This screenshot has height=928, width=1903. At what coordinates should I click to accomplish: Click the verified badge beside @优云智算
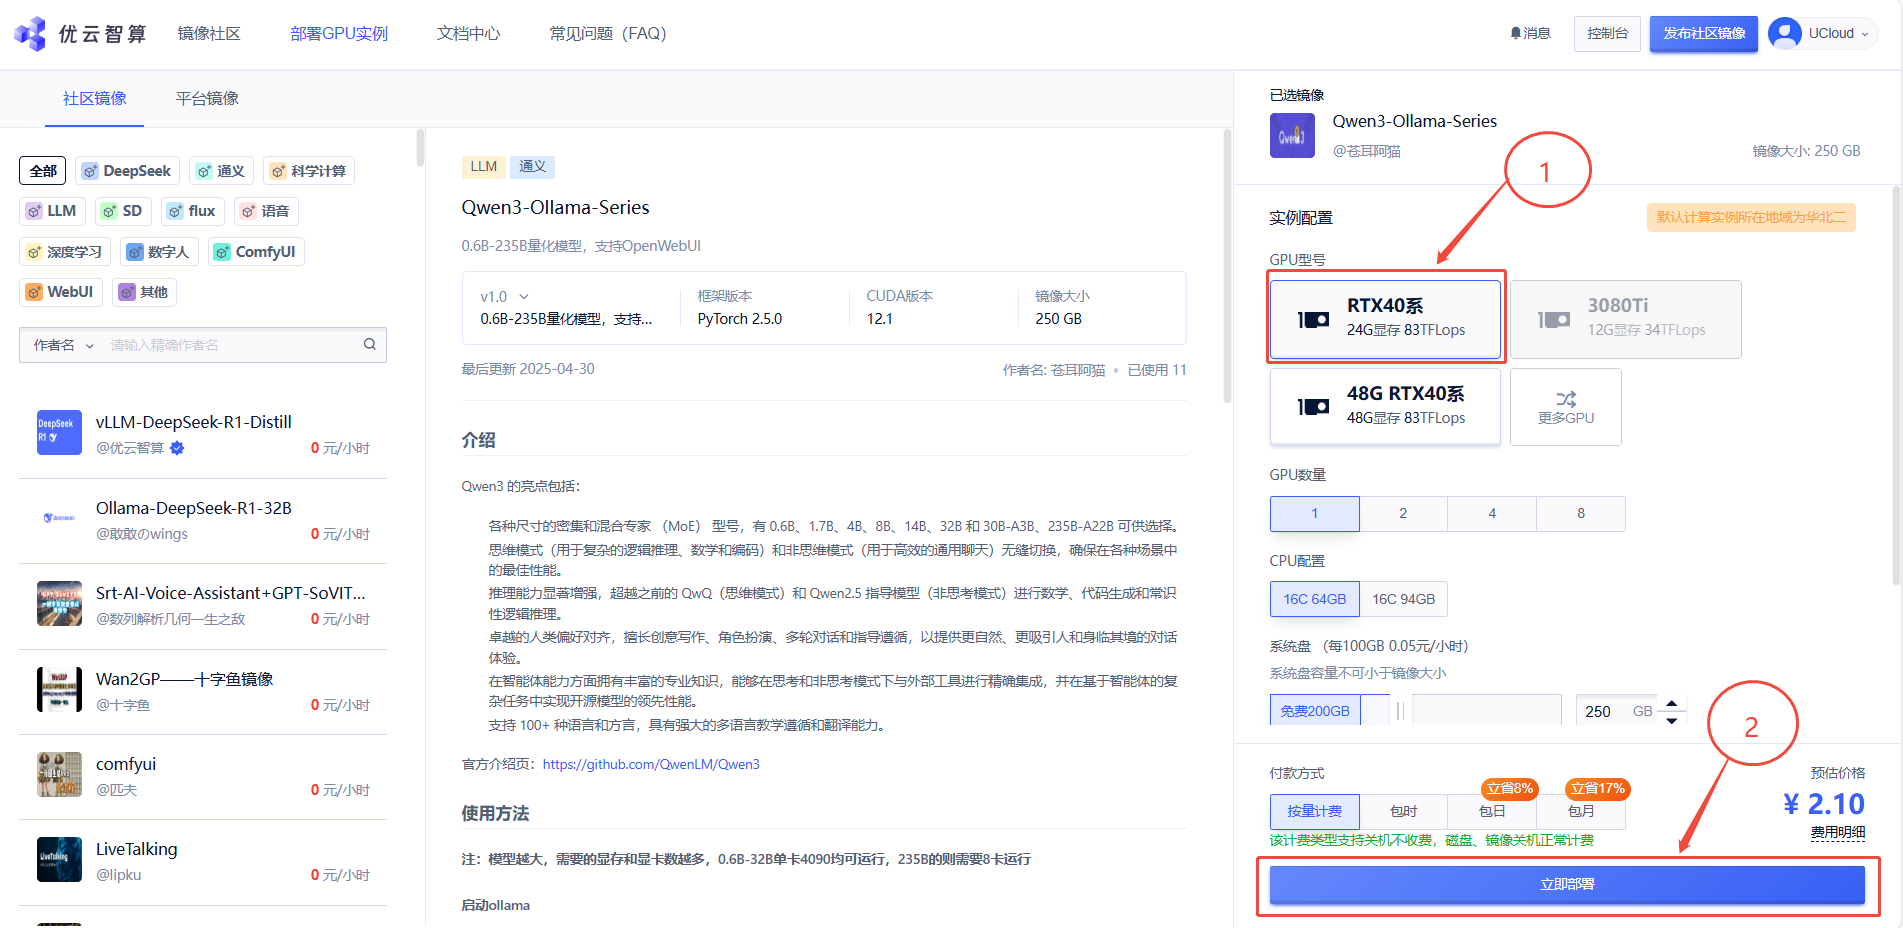tap(177, 448)
